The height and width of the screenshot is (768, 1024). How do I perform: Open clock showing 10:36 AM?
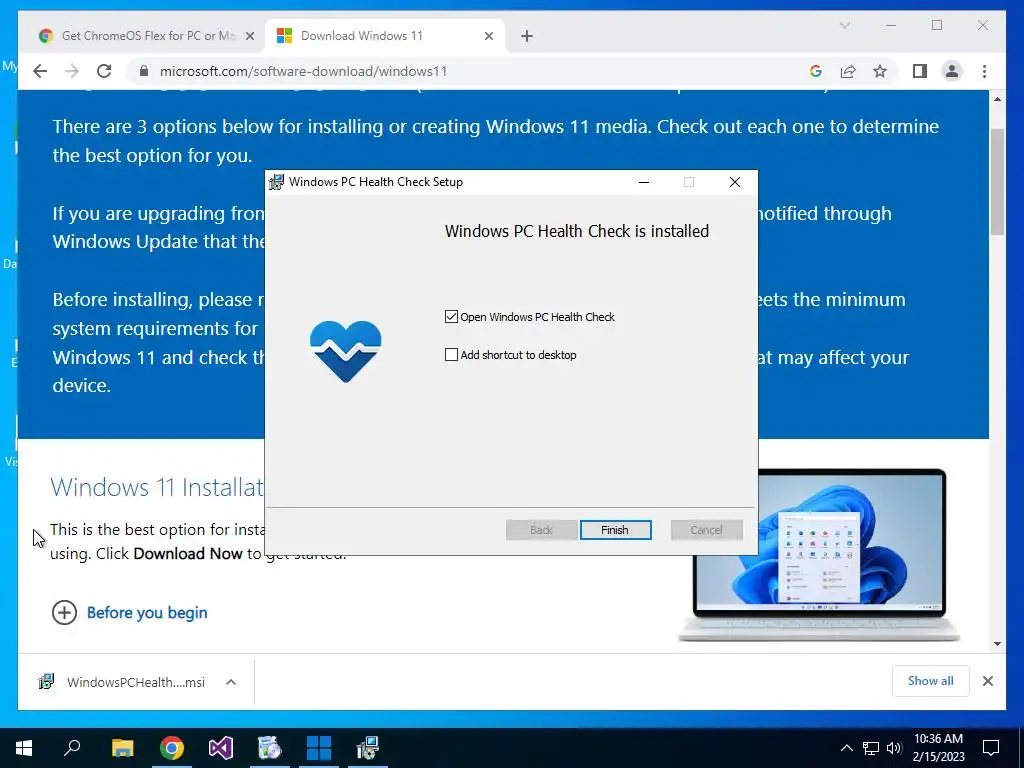click(938, 748)
